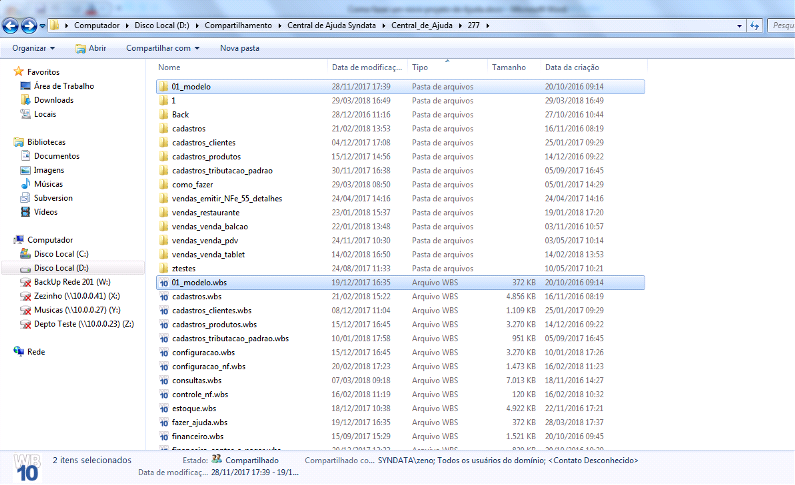Viewport: 795px width, 485px height.
Task: Click the Downloads icon in Favoritos
Action: pyautogui.click(x=25, y=100)
